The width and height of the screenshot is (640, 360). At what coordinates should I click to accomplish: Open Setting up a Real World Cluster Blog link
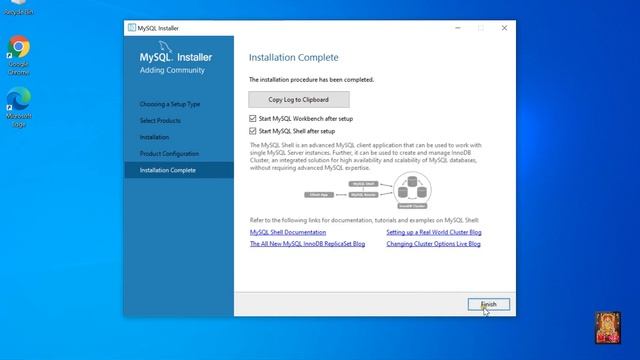tap(434, 232)
